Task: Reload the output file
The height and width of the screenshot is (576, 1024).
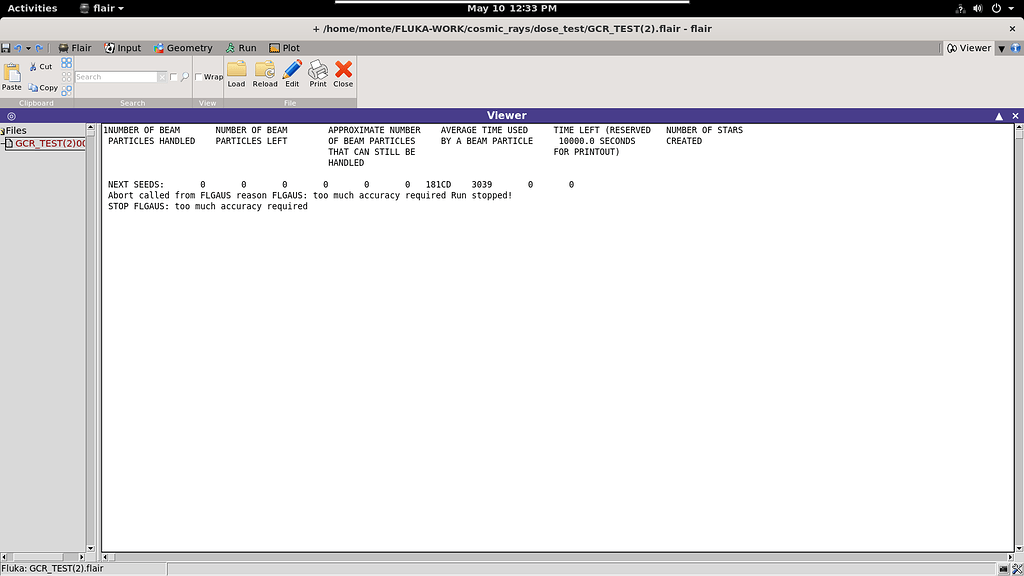Action: click(265, 73)
